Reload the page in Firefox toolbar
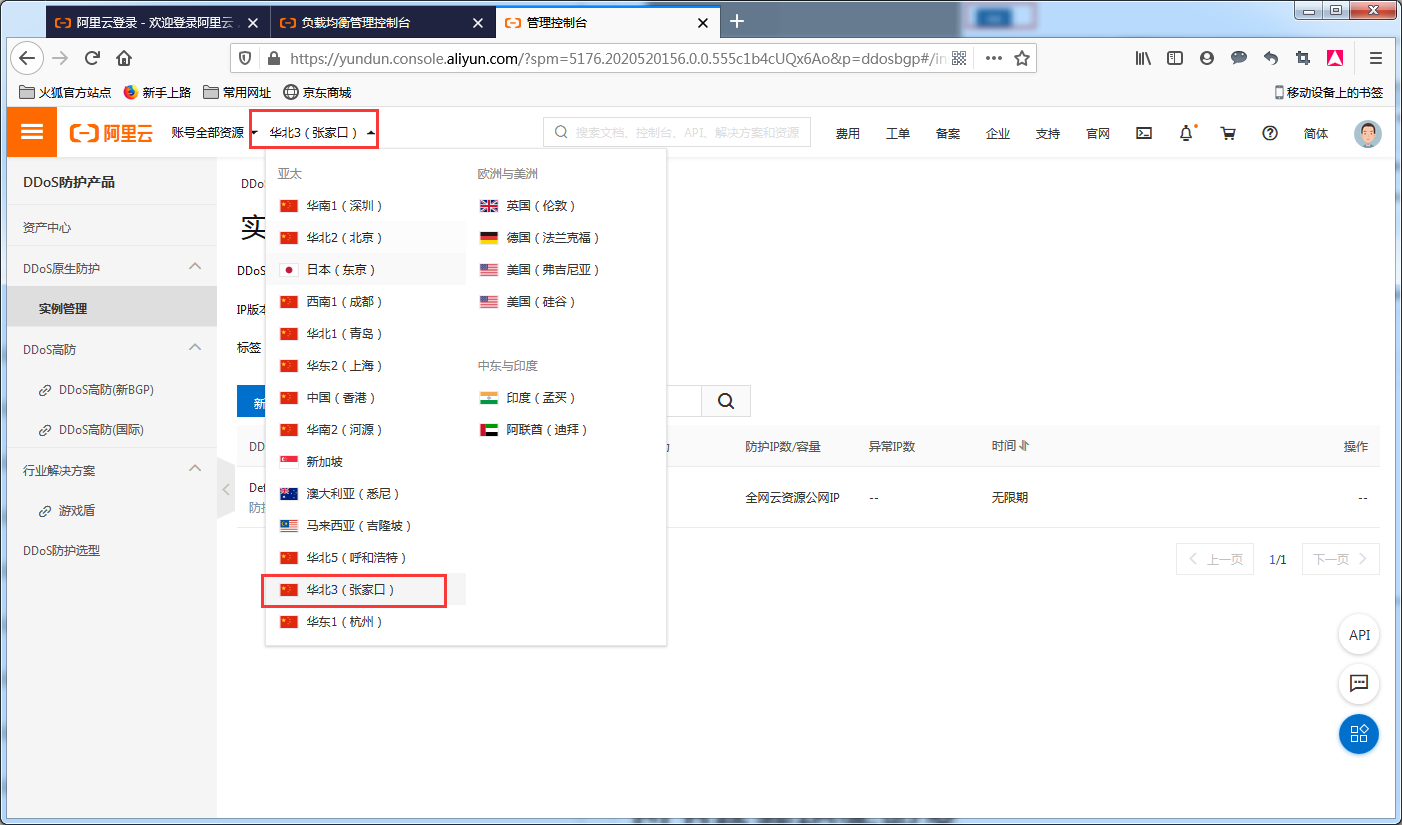The width and height of the screenshot is (1402, 825). 92,58
